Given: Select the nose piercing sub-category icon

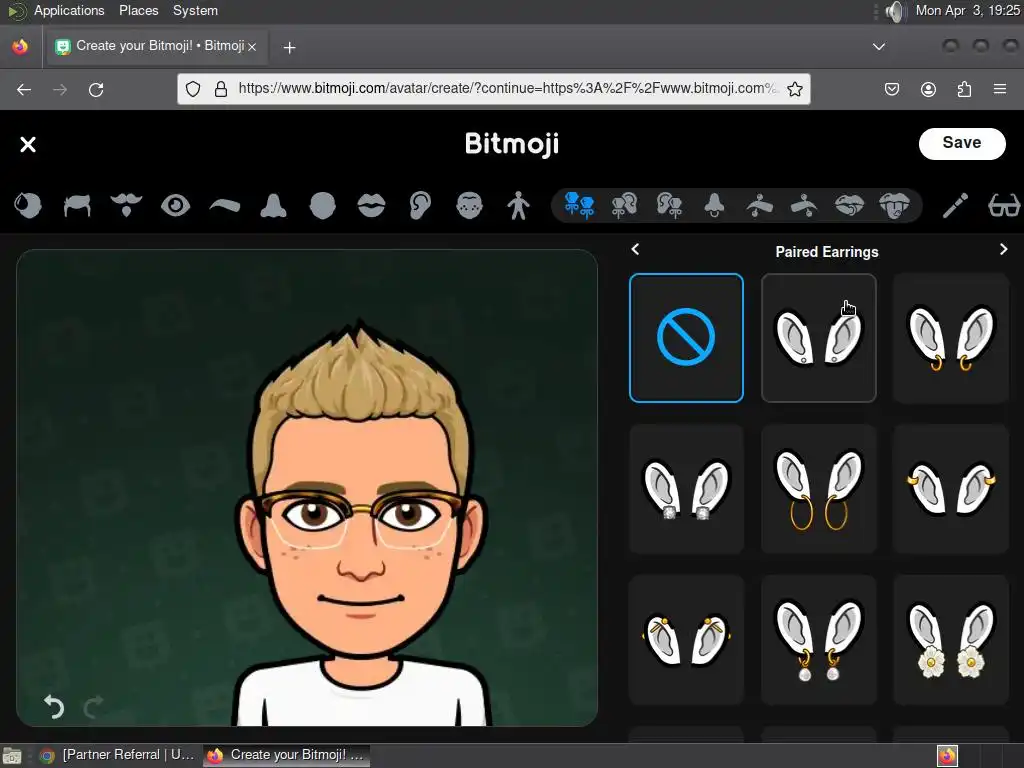Looking at the screenshot, I should 714,205.
